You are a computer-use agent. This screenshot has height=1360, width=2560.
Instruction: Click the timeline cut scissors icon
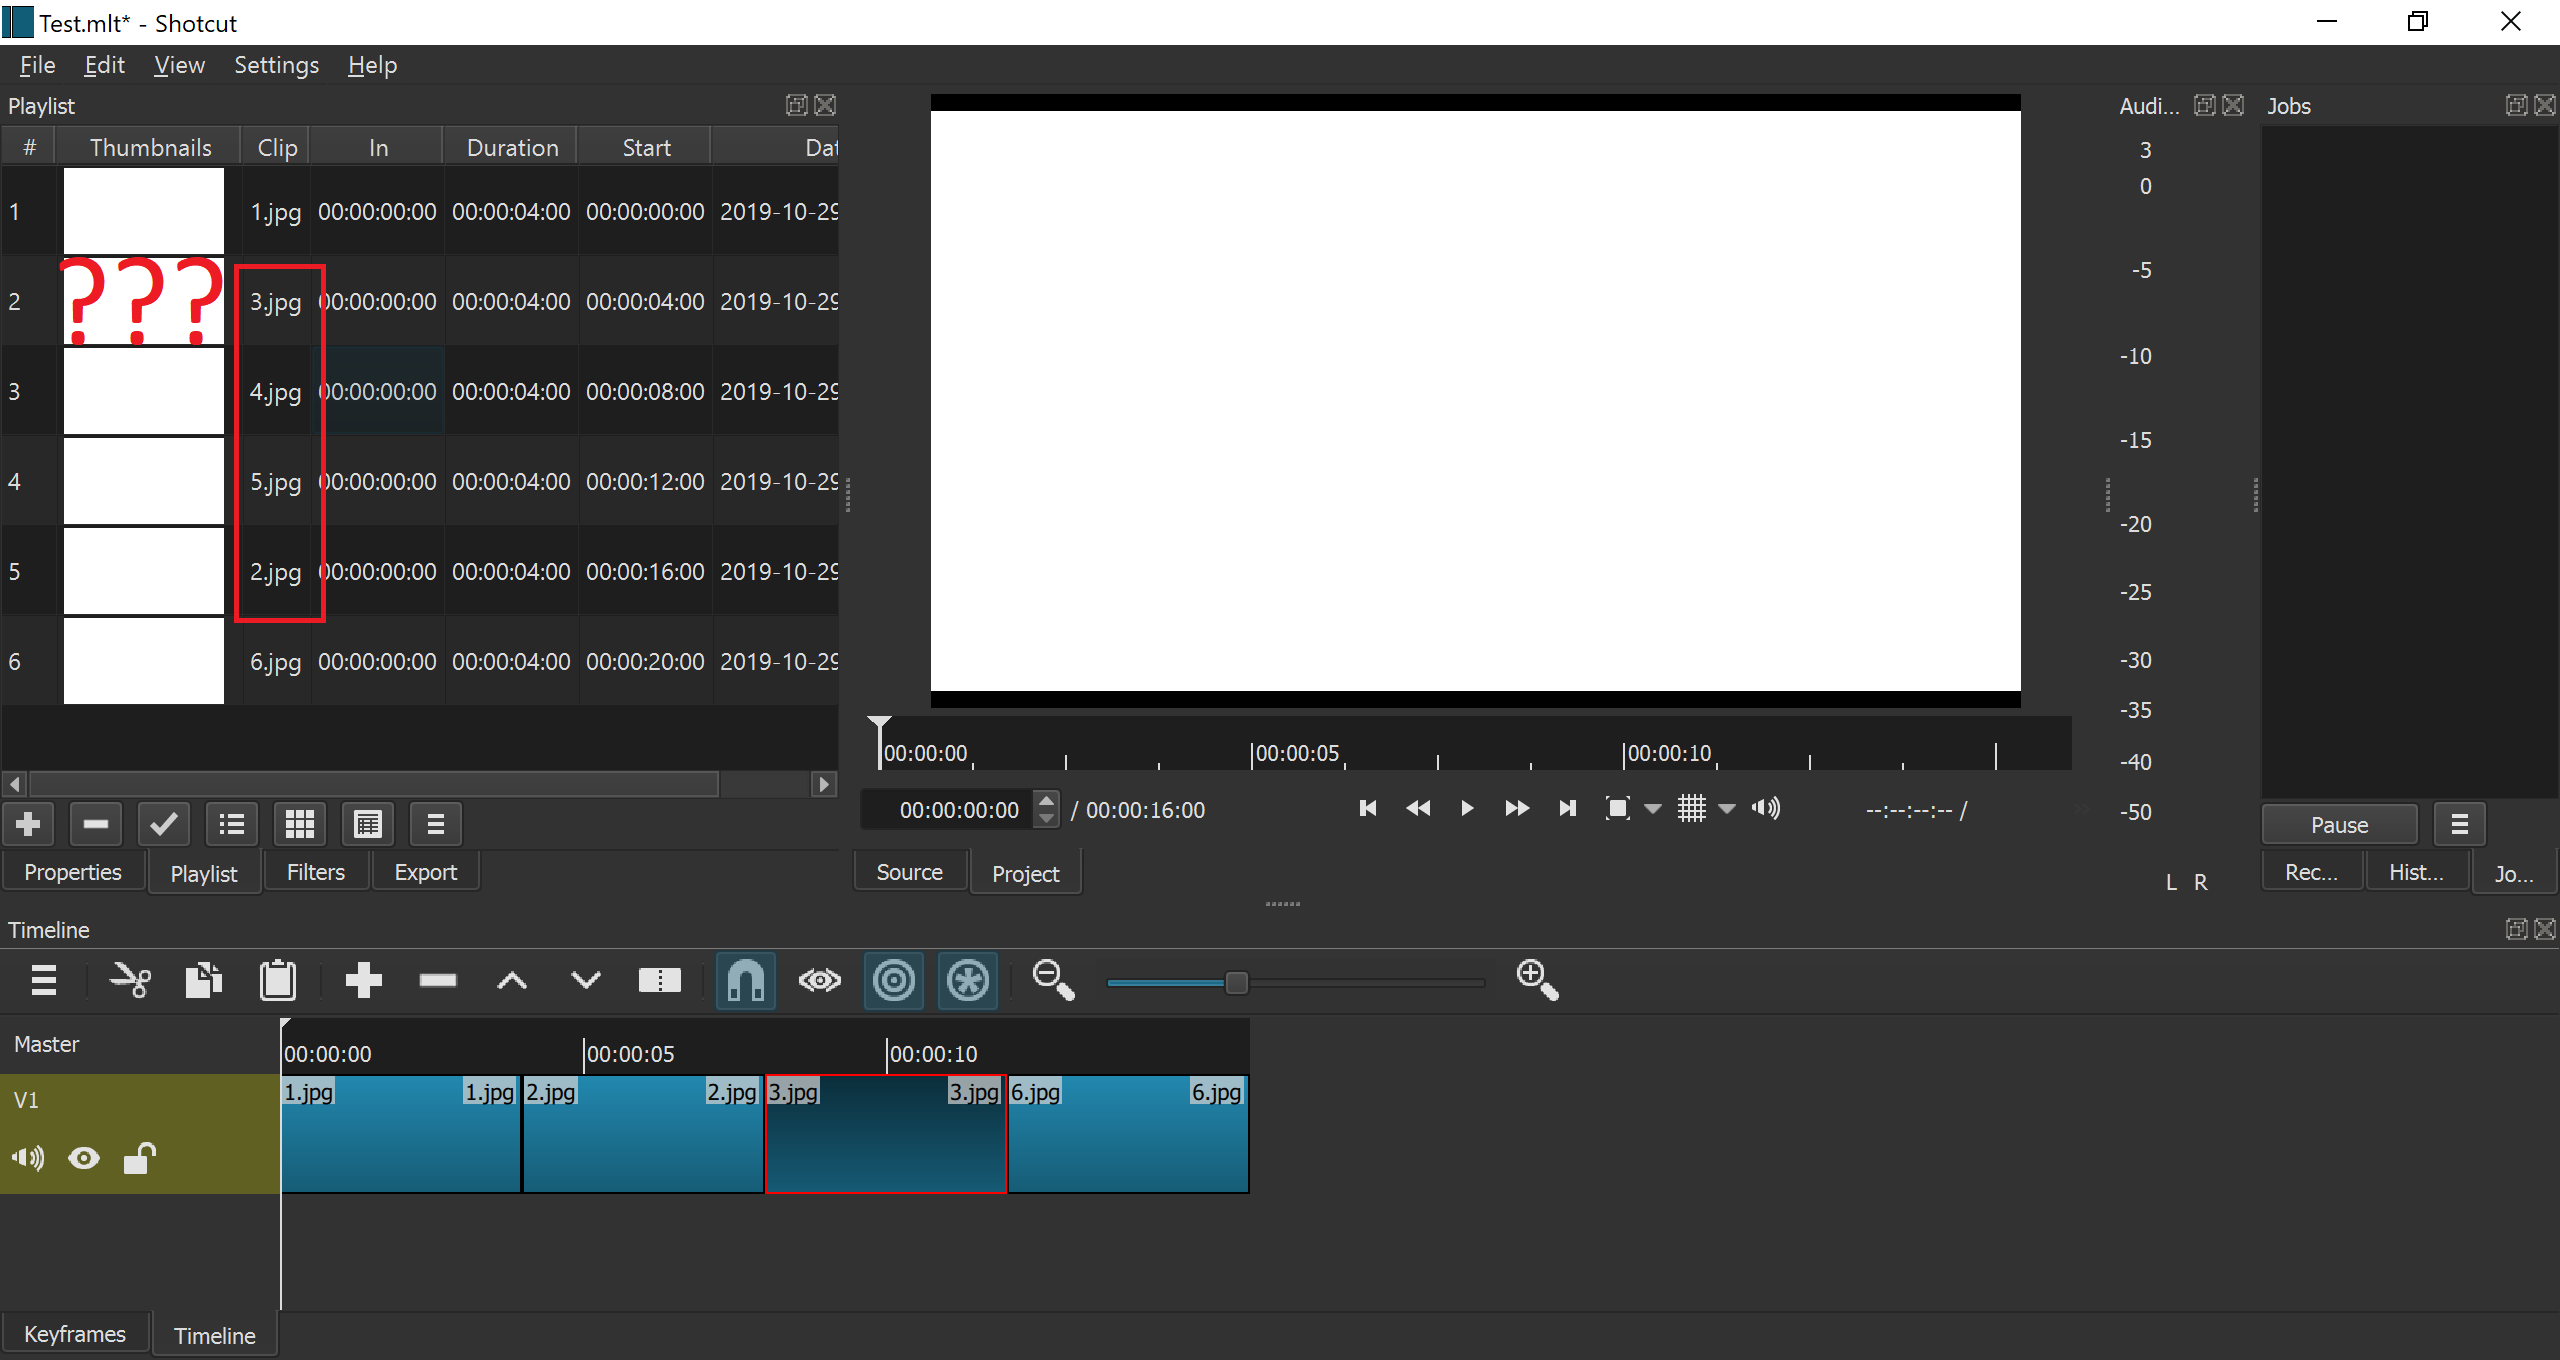130,981
